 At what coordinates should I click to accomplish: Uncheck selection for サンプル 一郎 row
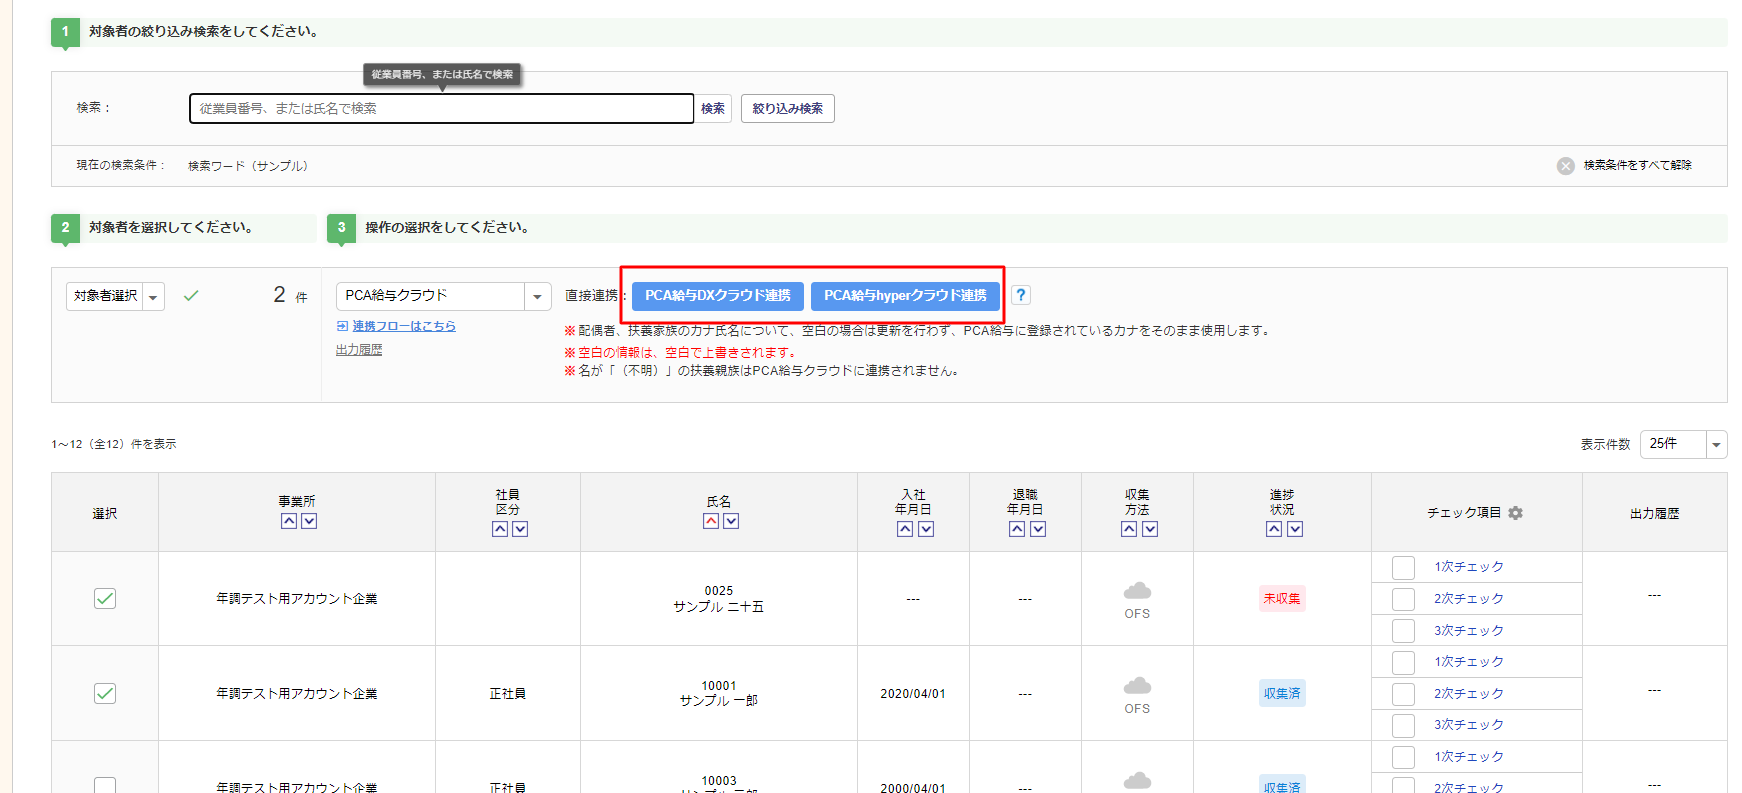tap(105, 693)
